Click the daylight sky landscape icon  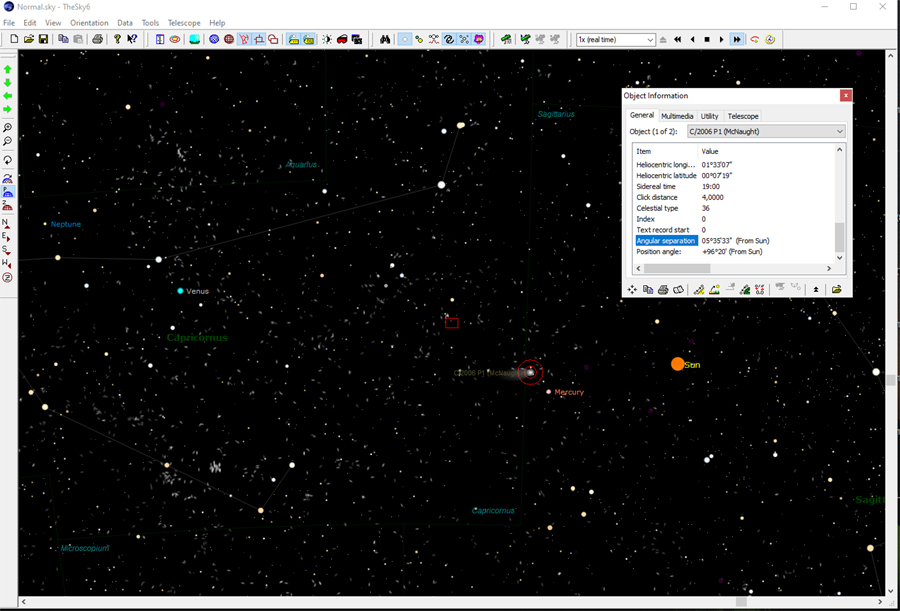pyautogui.click(x=195, y=40)
